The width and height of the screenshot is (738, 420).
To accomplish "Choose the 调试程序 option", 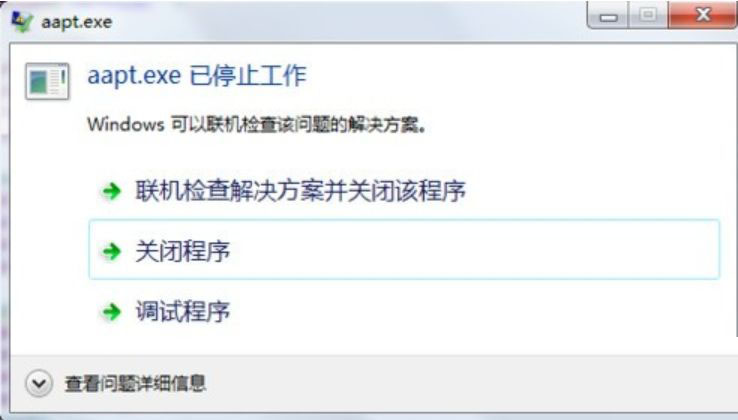I will click(183, 312).
